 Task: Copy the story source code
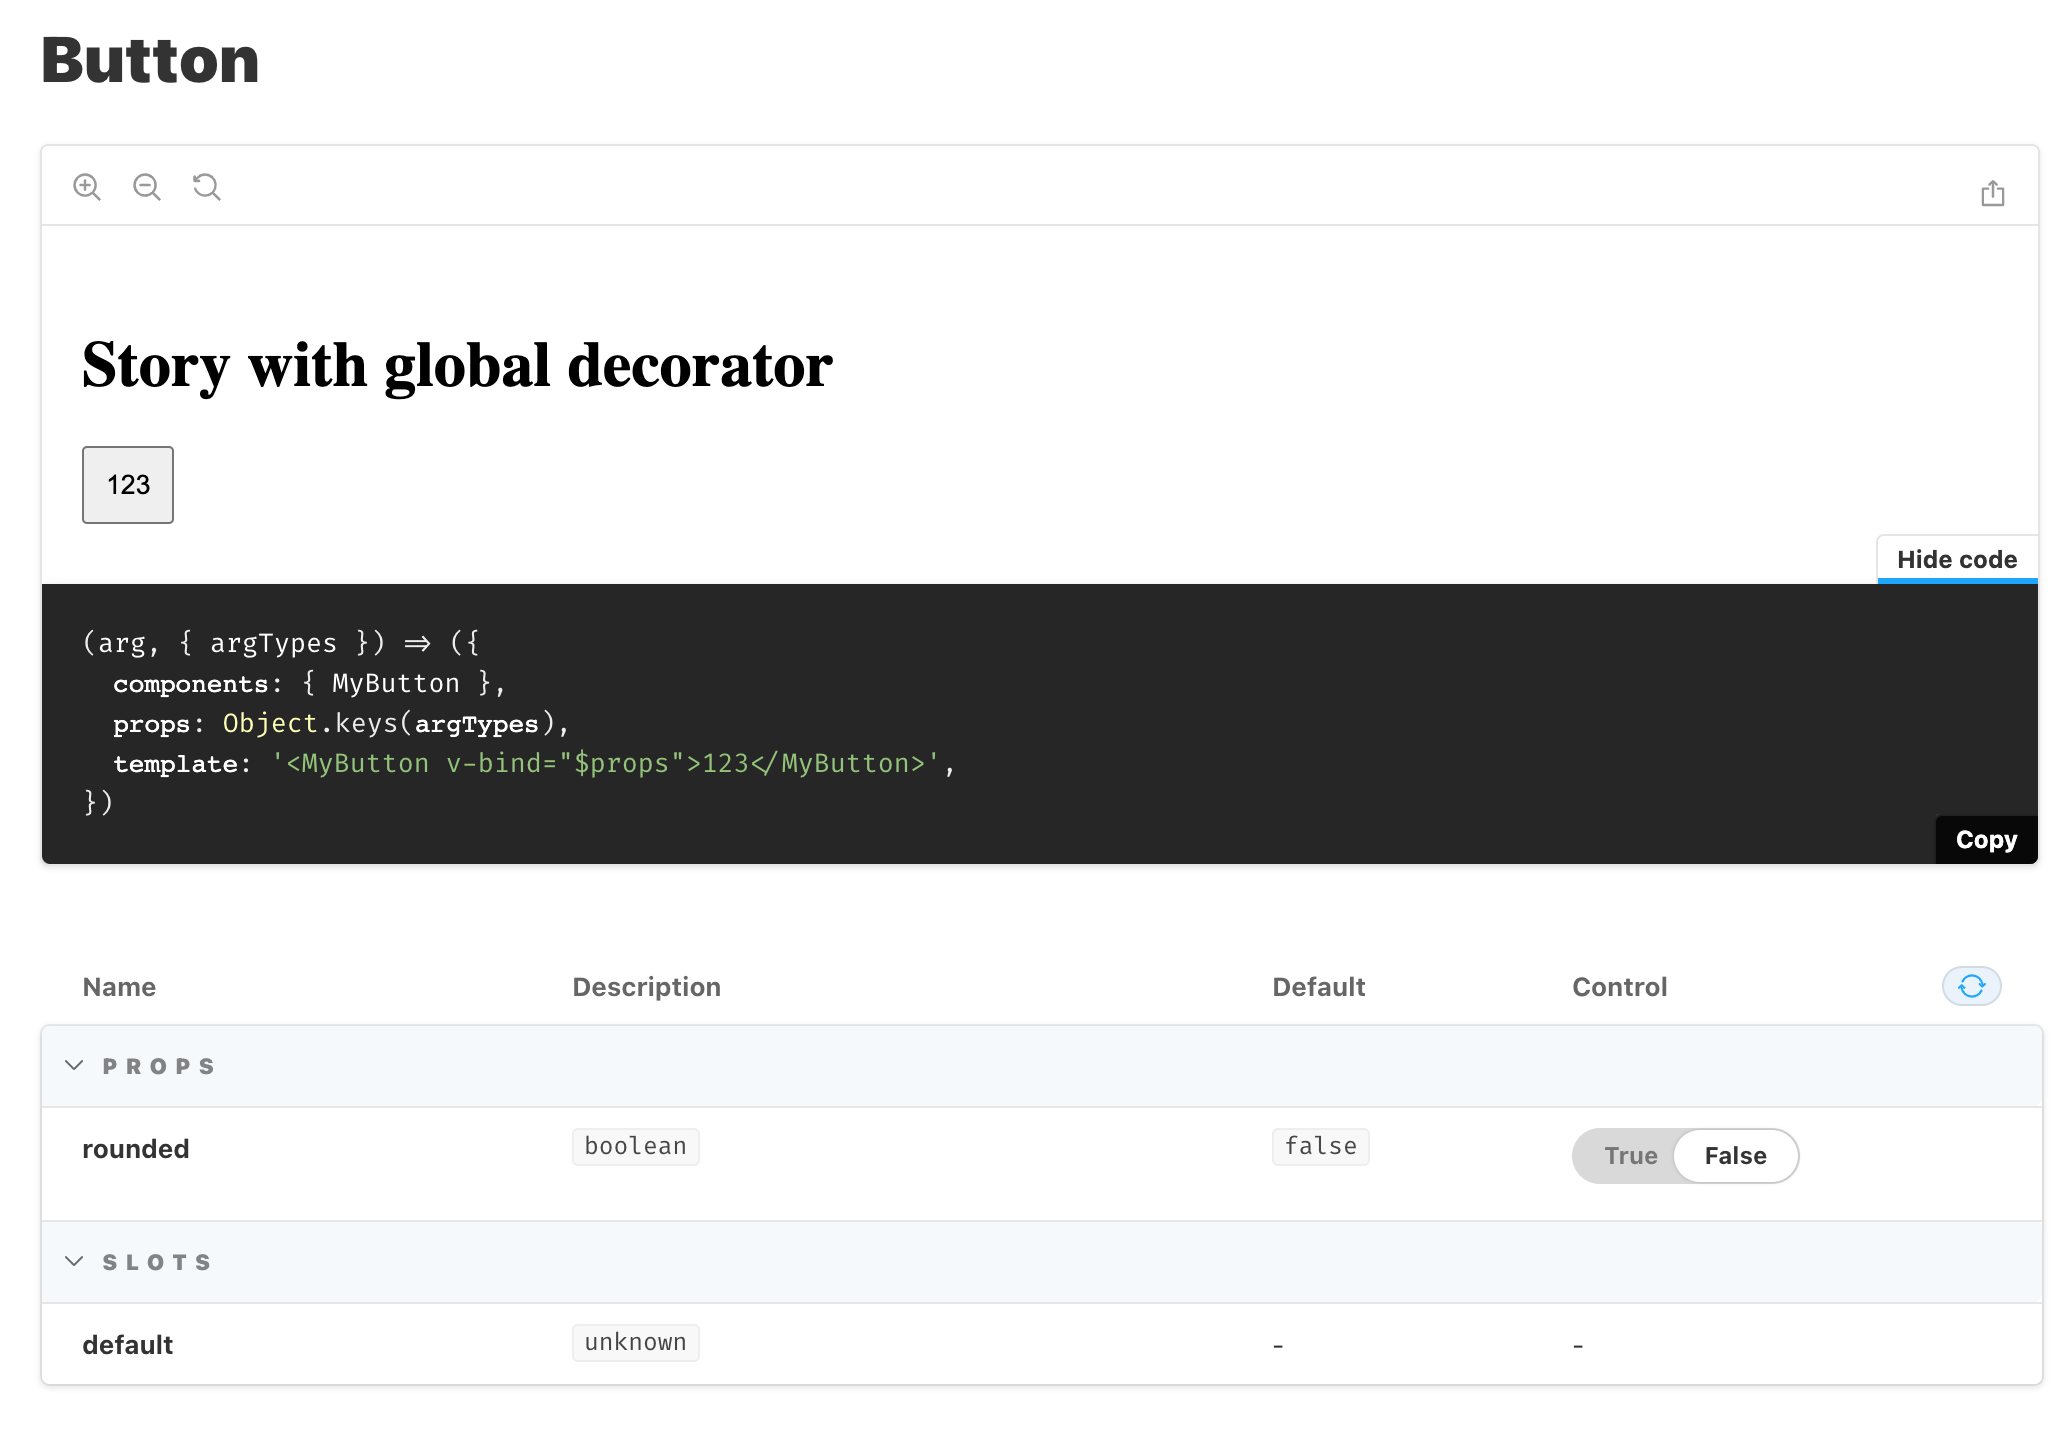coord(1985,839)
